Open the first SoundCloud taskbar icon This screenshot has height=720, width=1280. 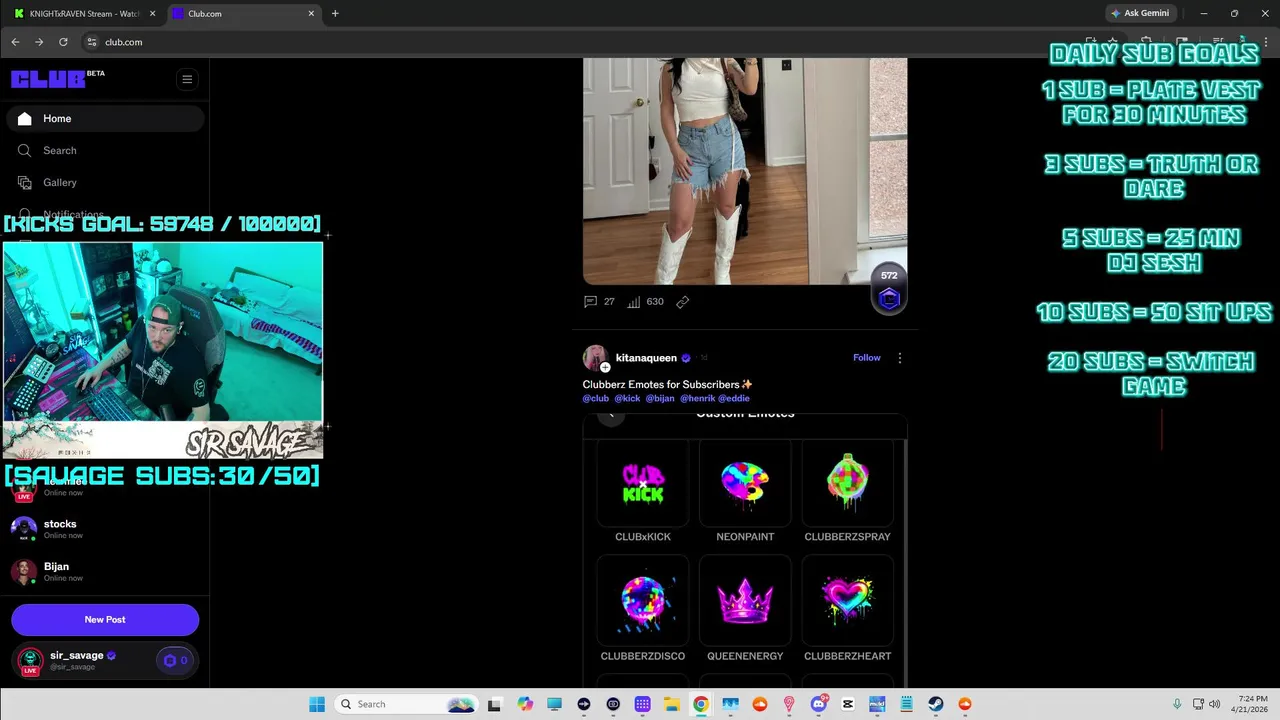pyautogui.click(x=760, y=704)
